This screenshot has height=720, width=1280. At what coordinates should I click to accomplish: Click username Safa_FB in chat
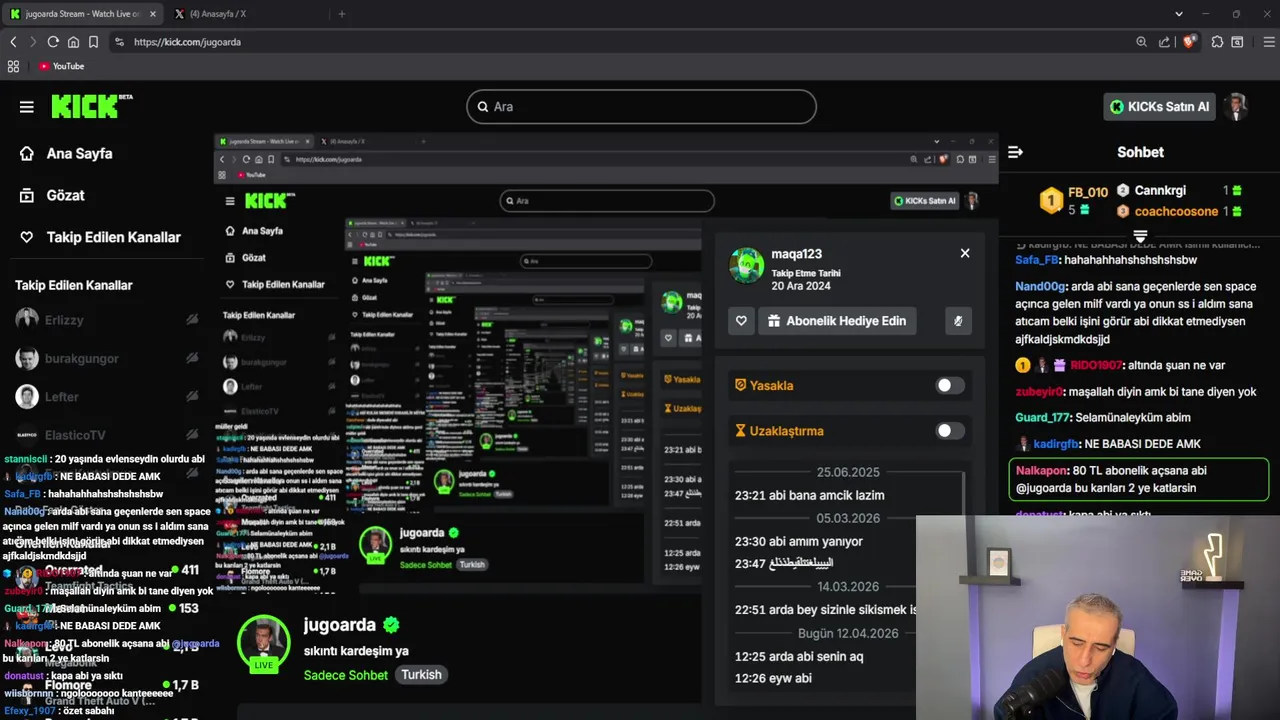[x=1037, y=260]
